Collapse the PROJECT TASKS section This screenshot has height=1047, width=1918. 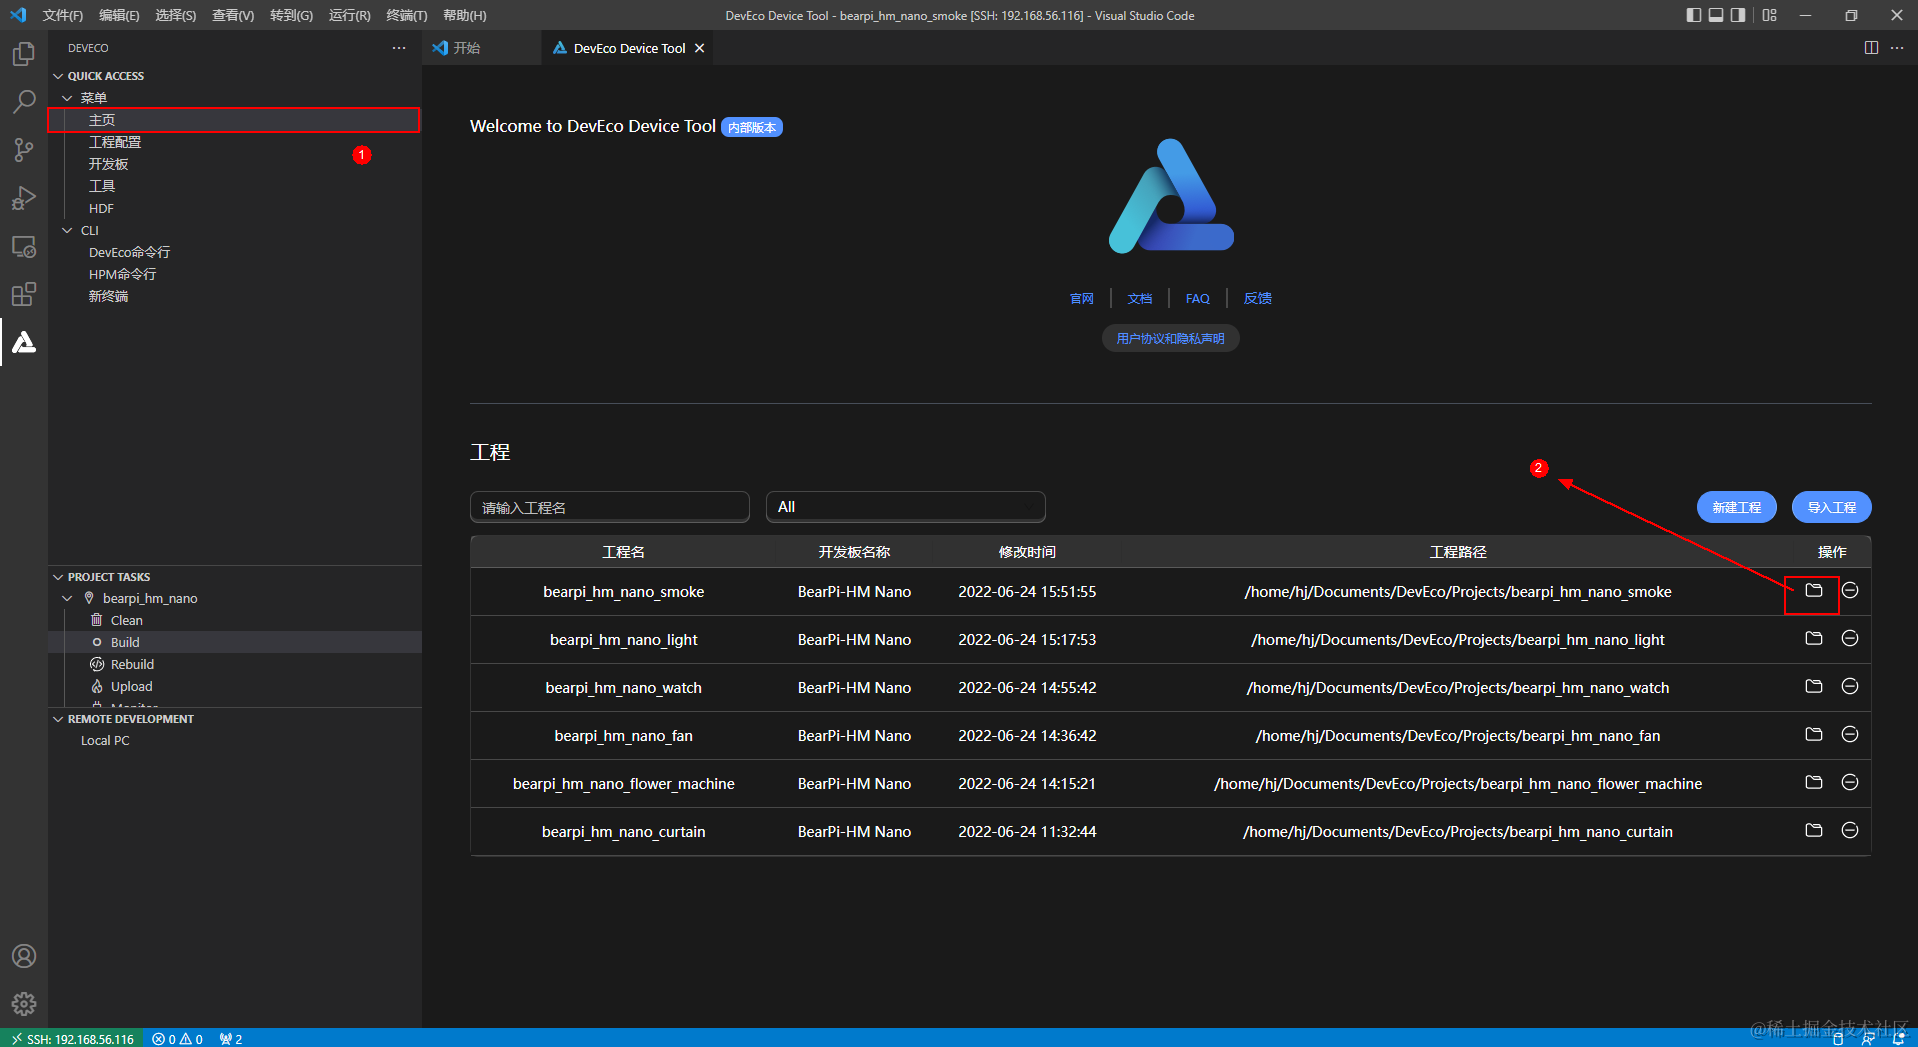coord(58,577)
